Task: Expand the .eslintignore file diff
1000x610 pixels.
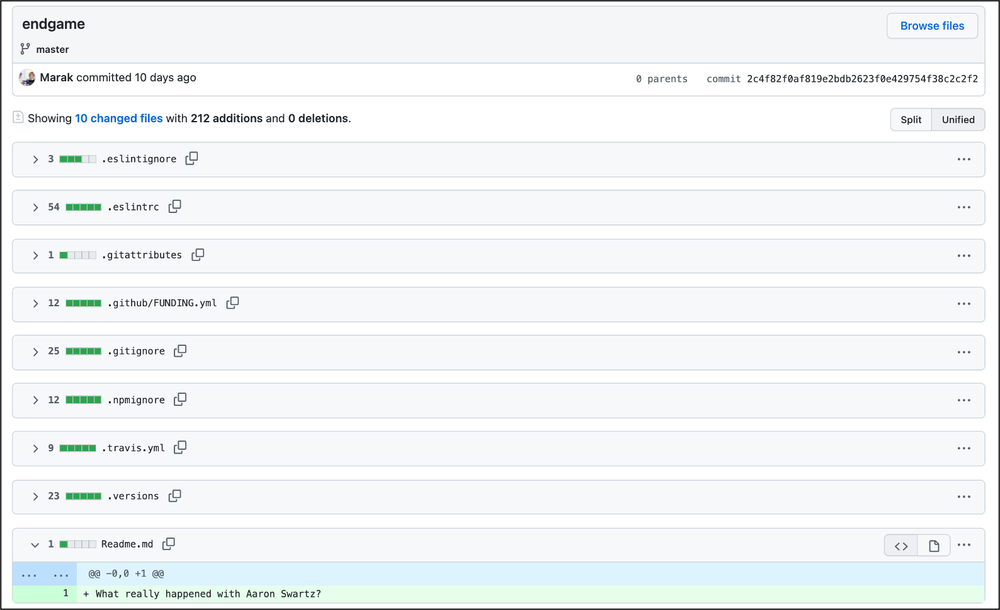Action: tap(35, 159)
